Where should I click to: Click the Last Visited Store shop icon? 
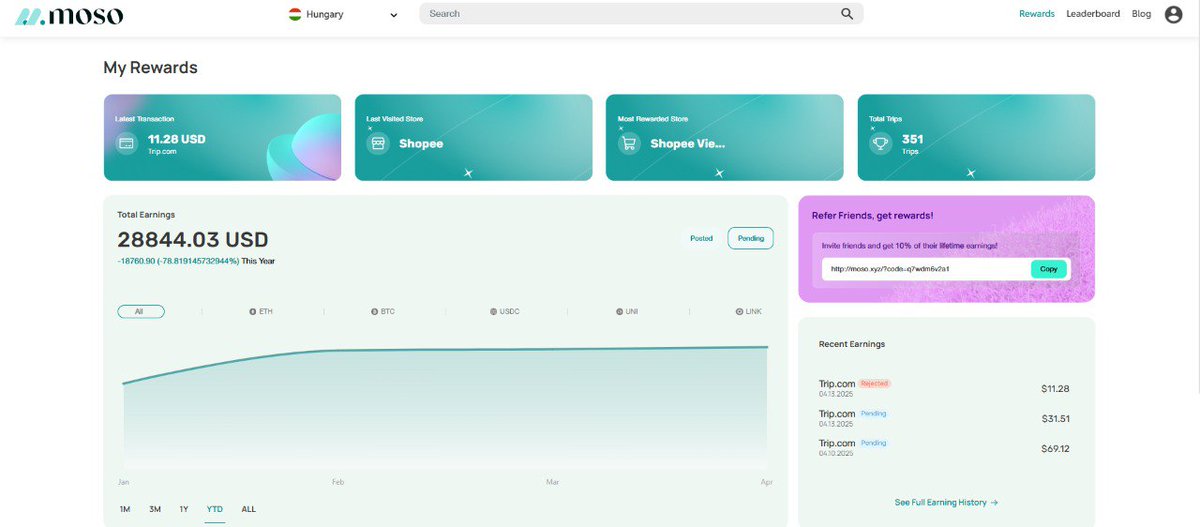pos(378,143)
